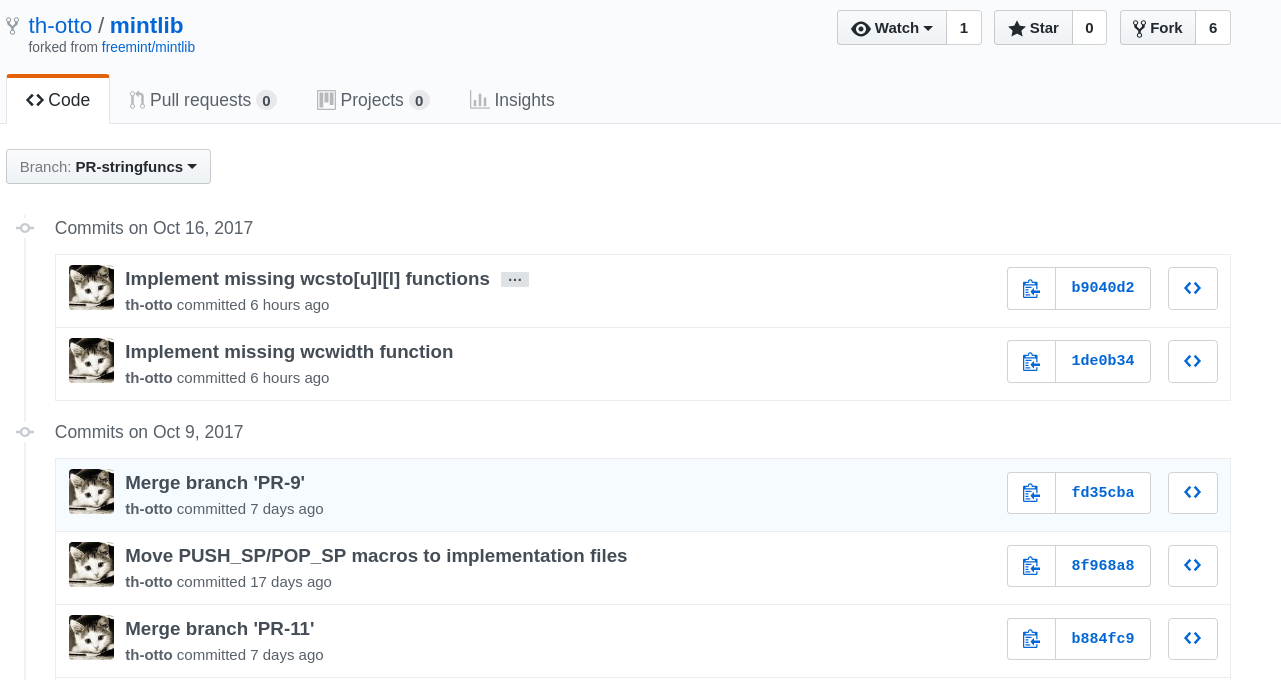
Task: Star the mintlib repository
Action: pyautogui.click(x=1033, y=28)
